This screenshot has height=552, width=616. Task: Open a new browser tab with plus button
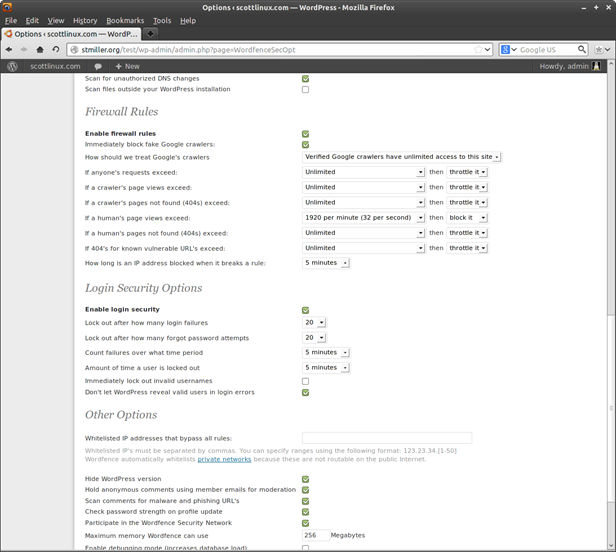(151, 34)
